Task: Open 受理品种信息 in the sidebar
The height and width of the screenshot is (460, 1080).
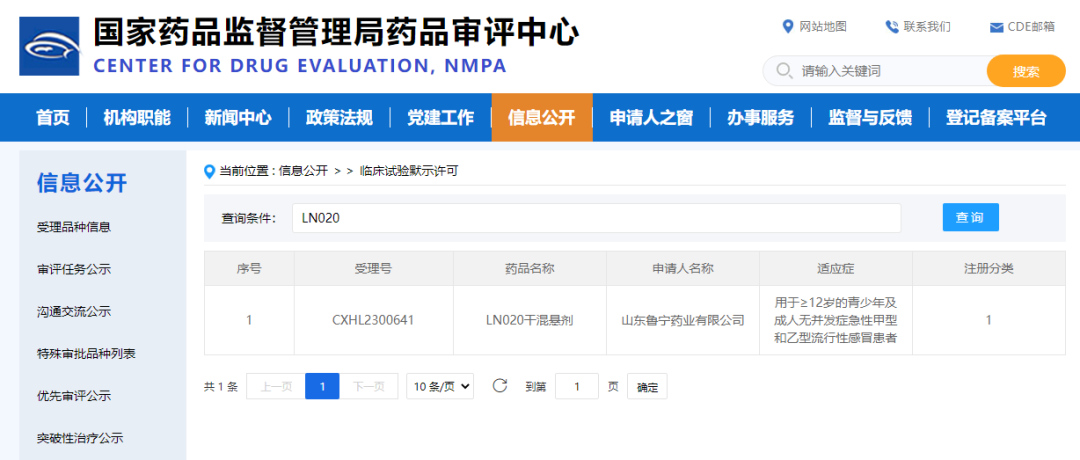Action: [x=74, y=227]
